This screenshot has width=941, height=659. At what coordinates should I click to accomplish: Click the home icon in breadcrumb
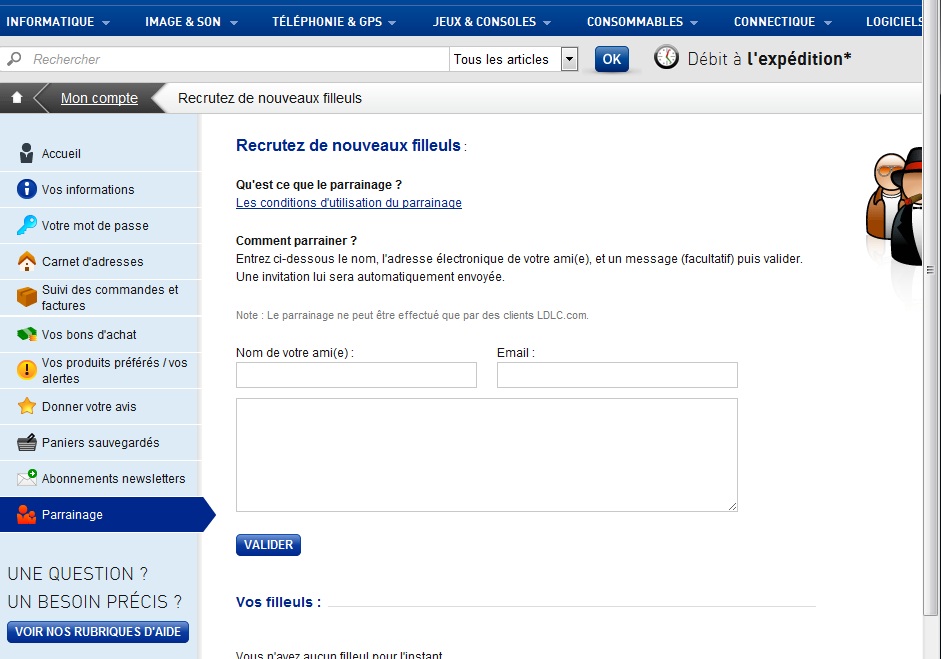pos(17,98)
